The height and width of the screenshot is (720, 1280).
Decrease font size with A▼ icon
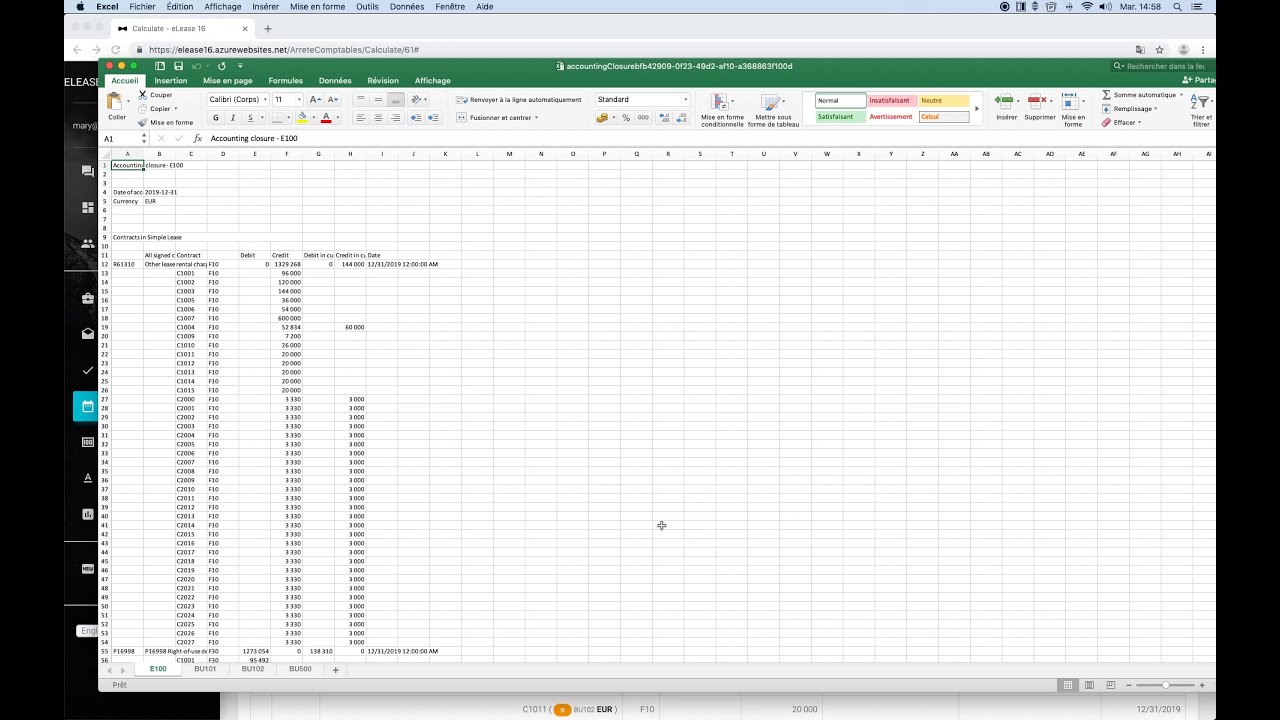click(332, 99)
